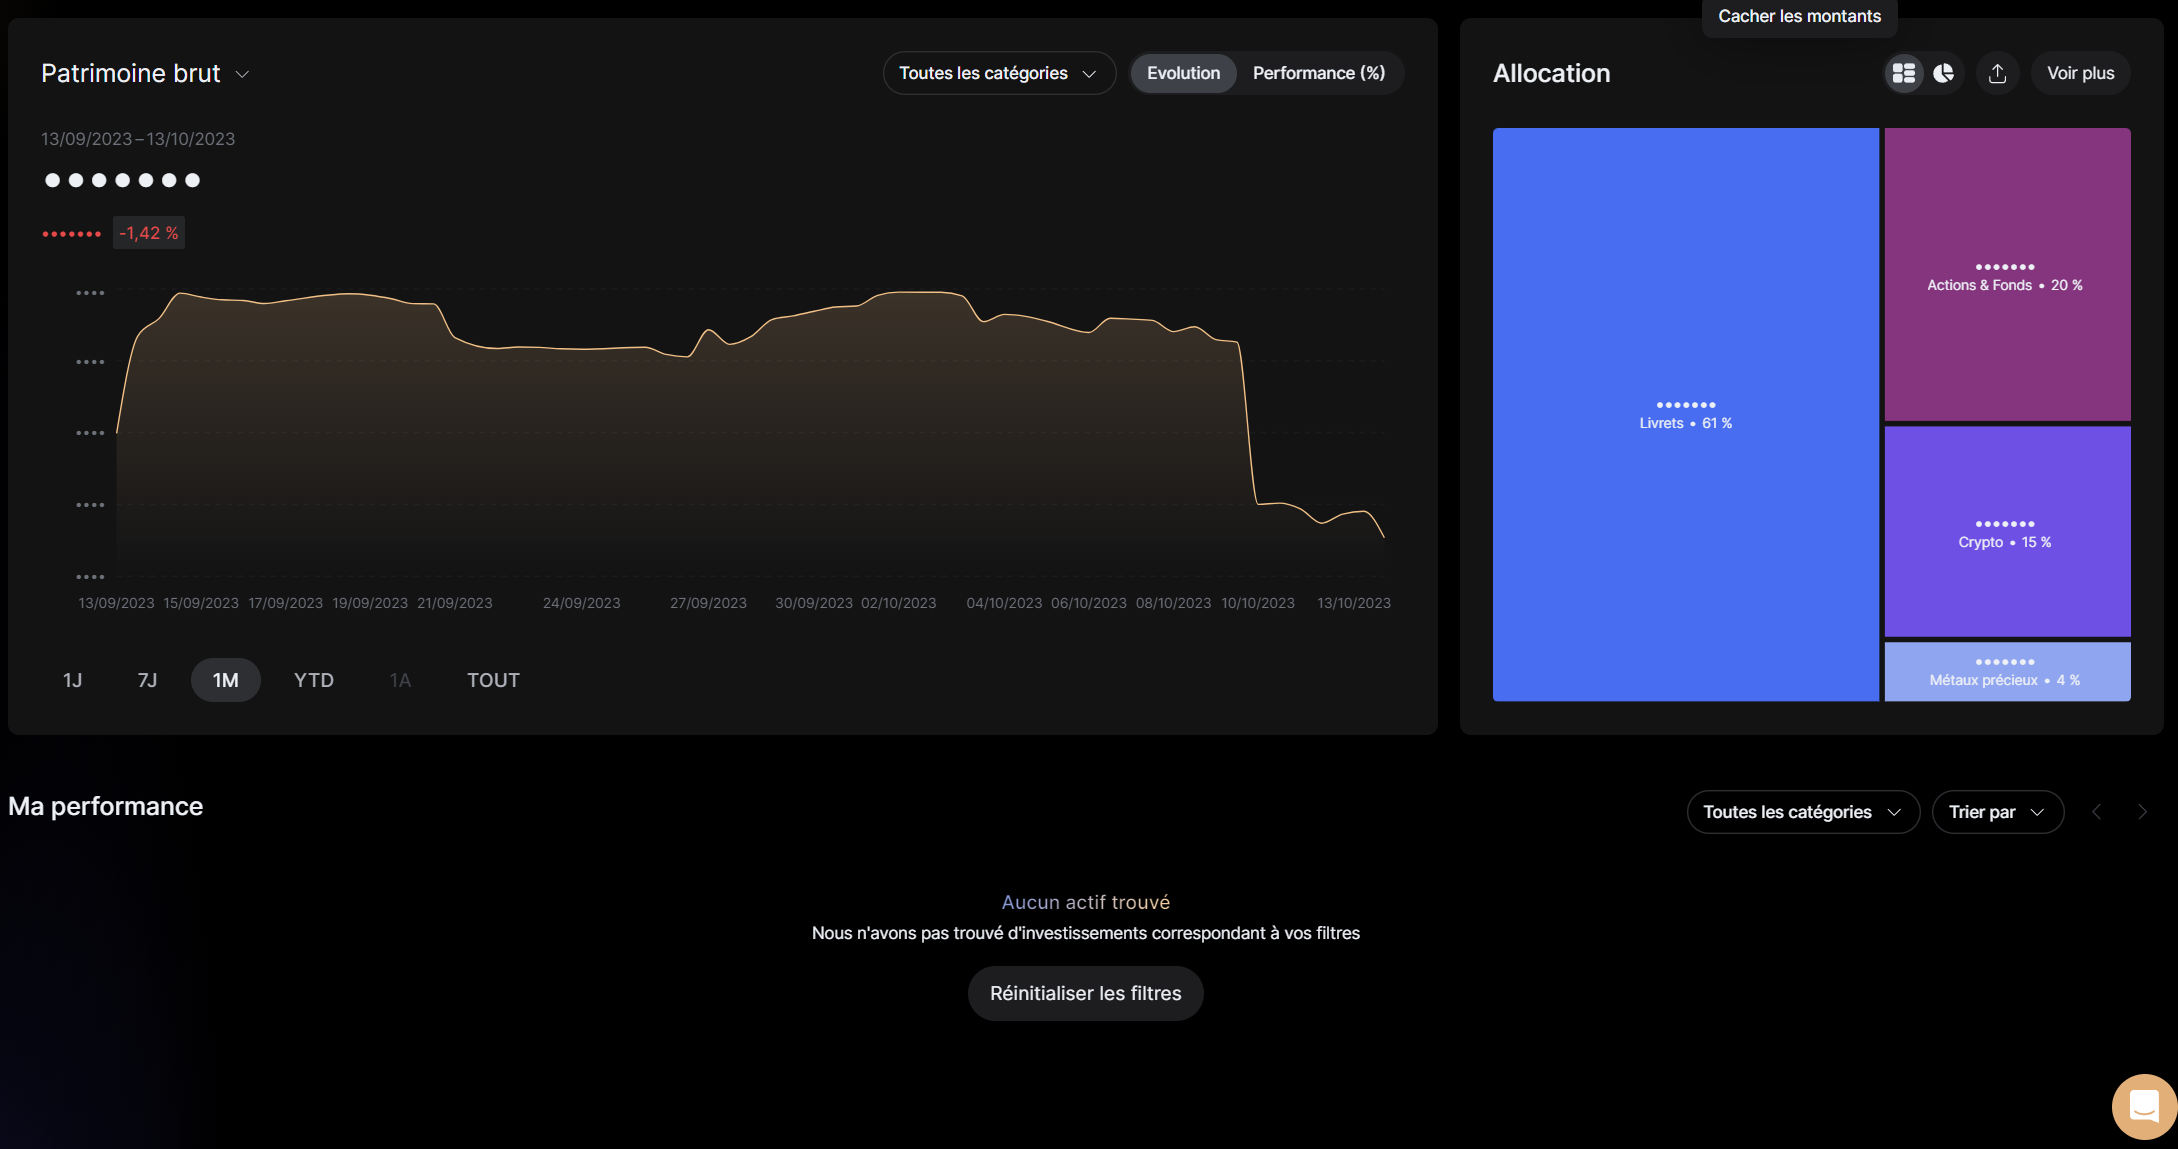Open the chat support bubble icon
2178x1149 pixels.
[x=2144, y=1106]
